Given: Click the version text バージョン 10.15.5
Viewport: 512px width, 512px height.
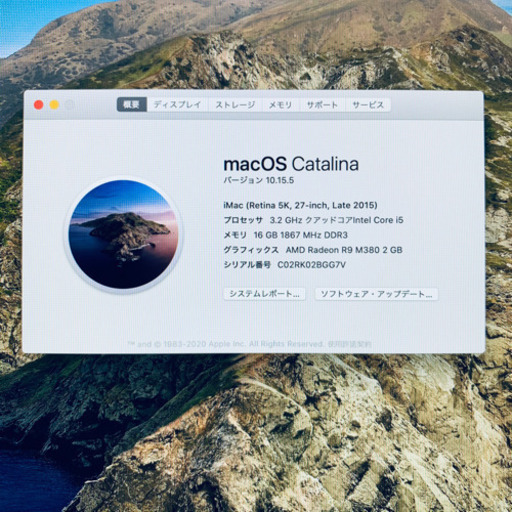Looking at the screenshot, I should click(x=259, y=180).
